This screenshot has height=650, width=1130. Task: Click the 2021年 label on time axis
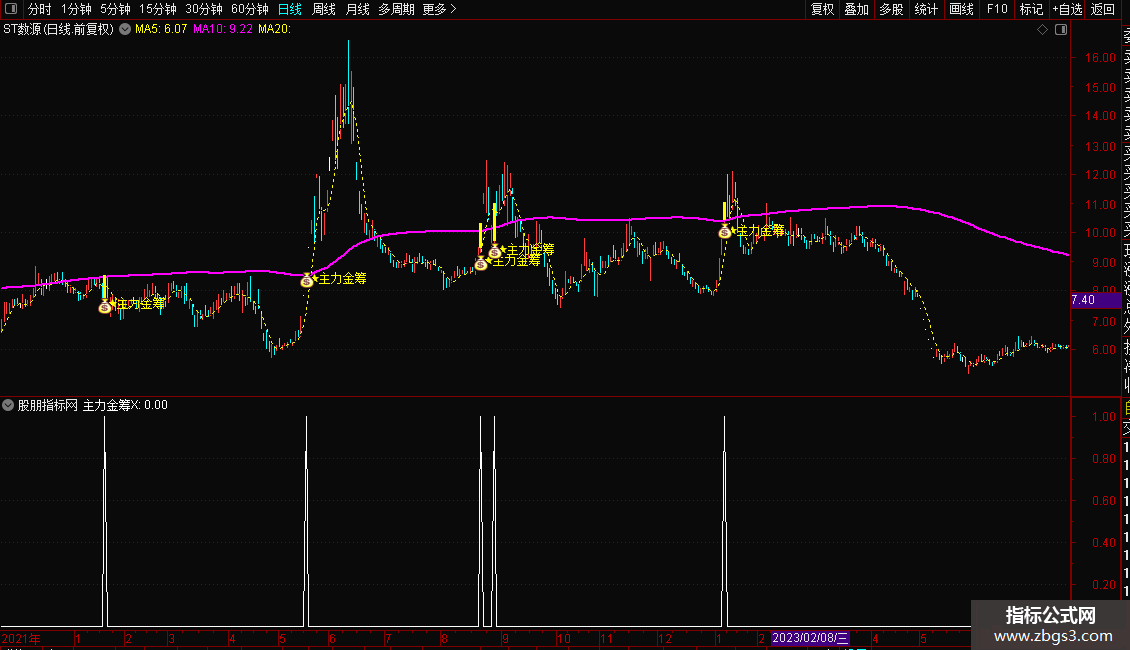21,638
